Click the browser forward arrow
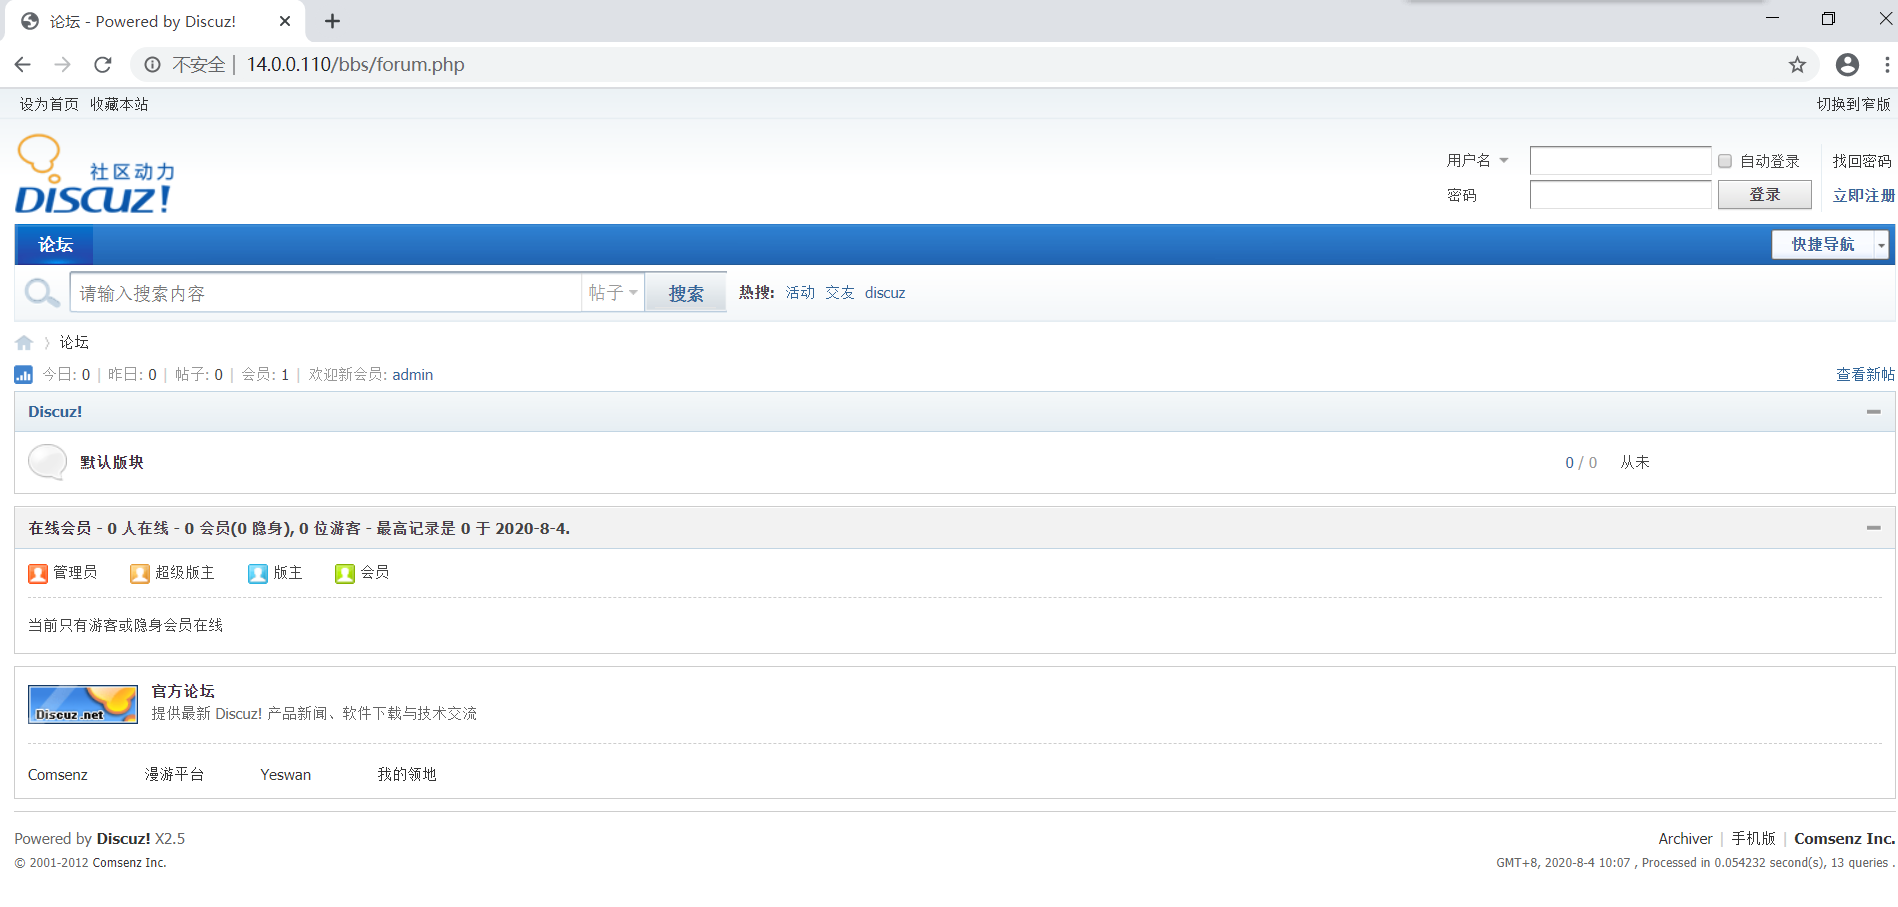Image resolution: width=1898 pixels, height=907 pixels. pos(62,65)
